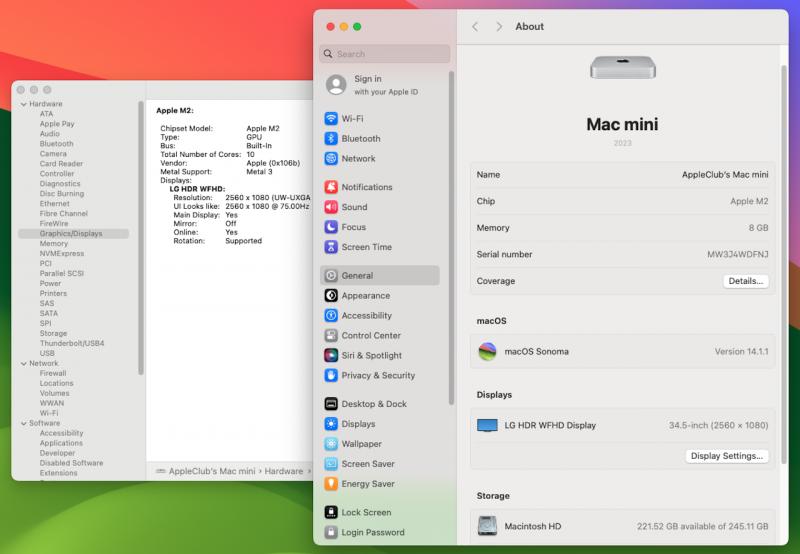Collapse the Hardware section in System Information

pos(22,104)
